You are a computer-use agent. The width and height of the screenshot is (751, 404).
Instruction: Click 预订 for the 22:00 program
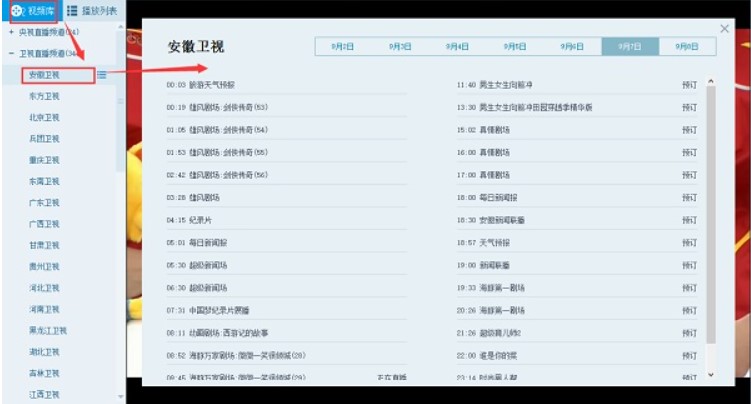click(689, 356)
